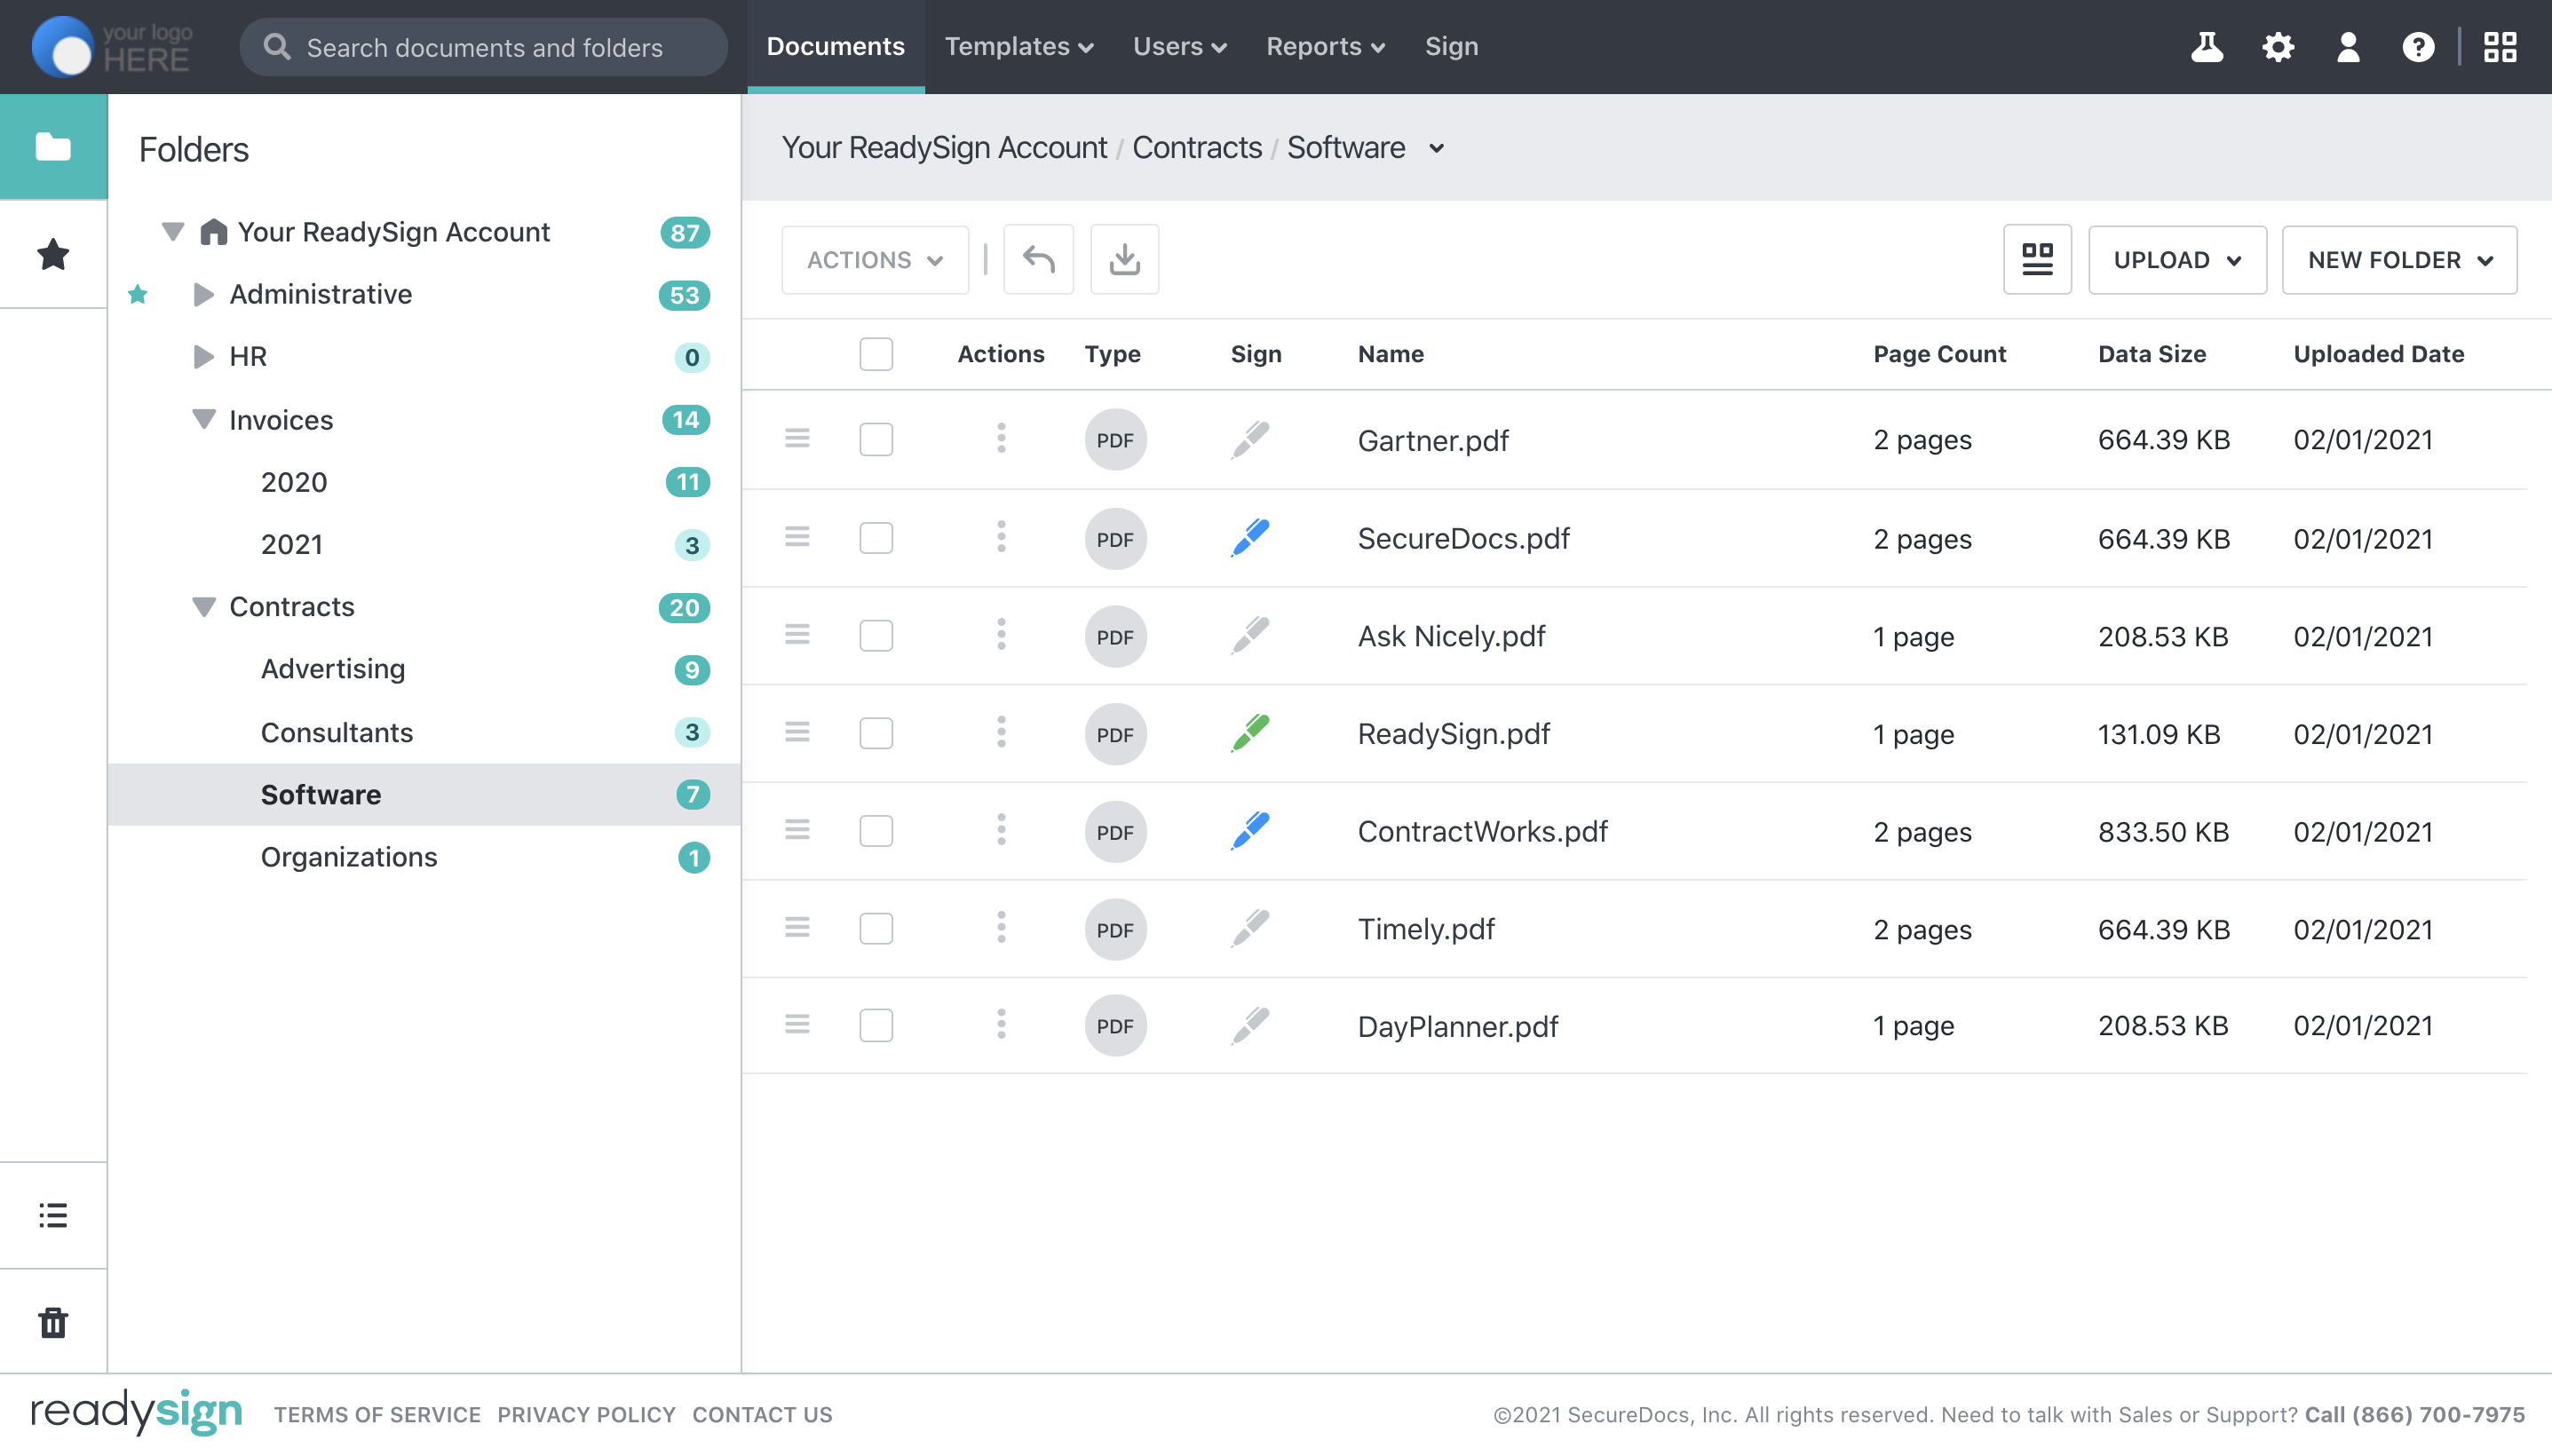Click the download toolbar button

click(x=1124, y=260)
